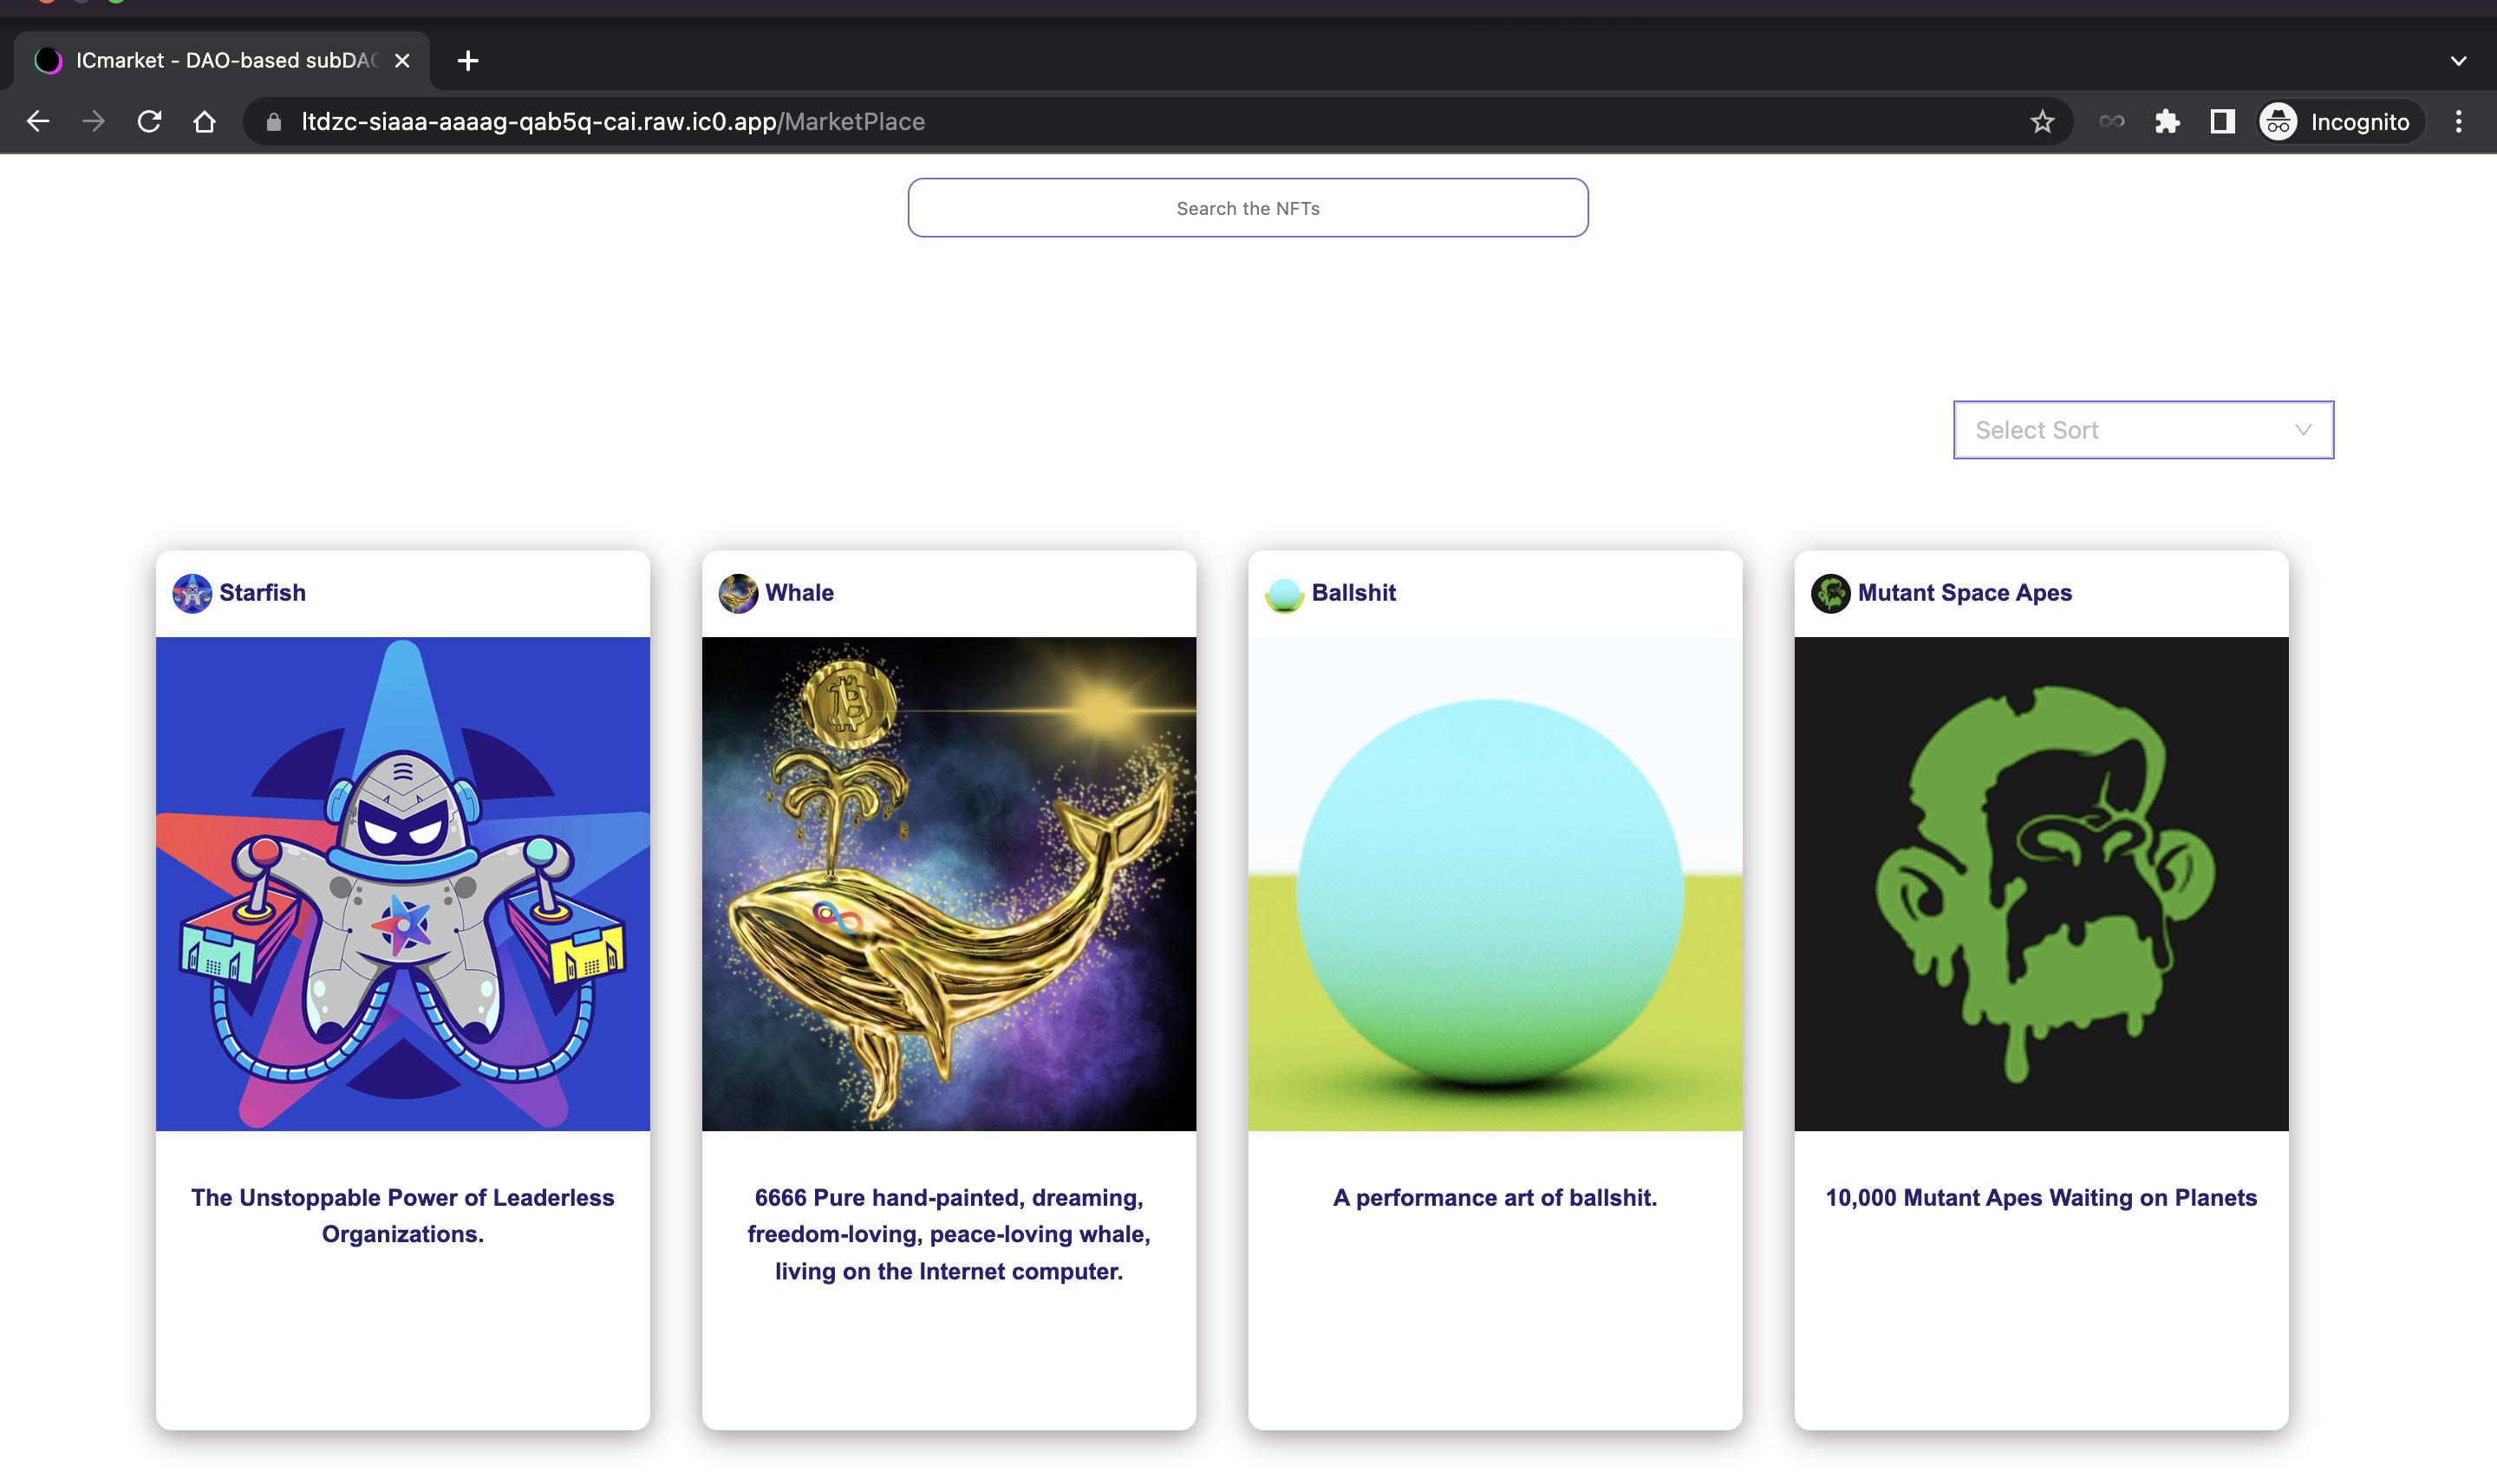Navigate back in browser

[38, 122]
